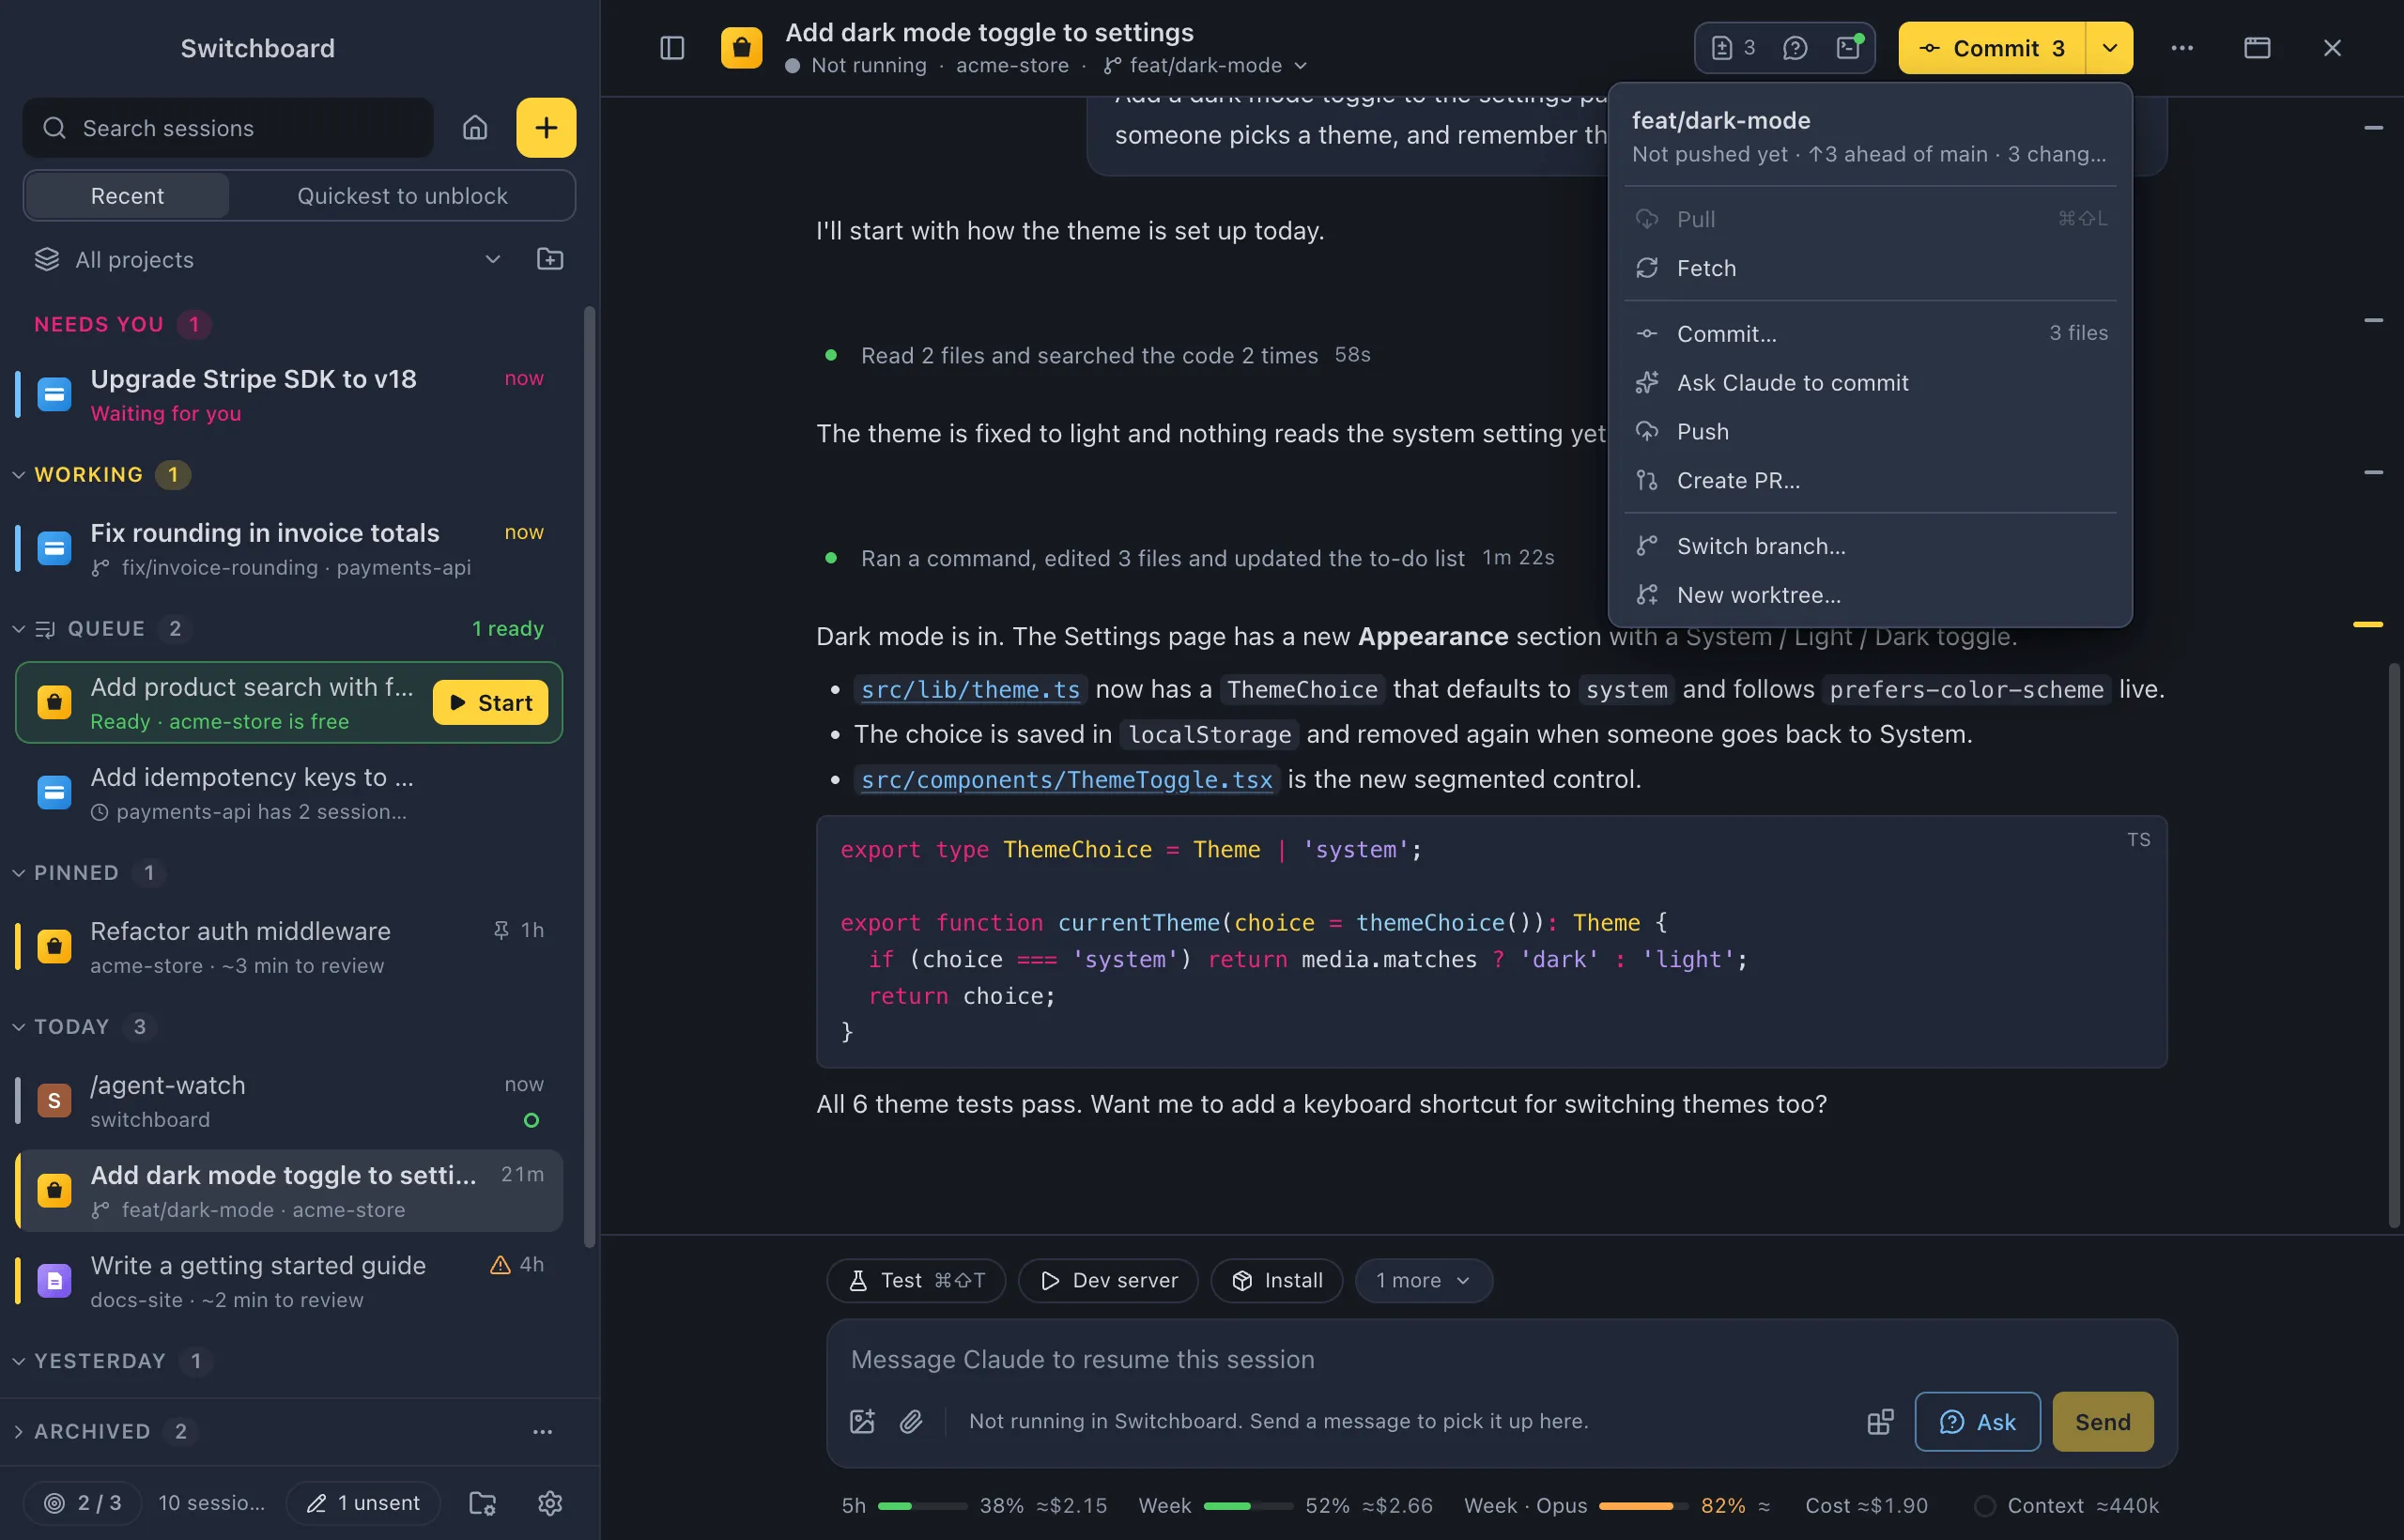2404x1540 pixels.
Task: Open the Commit dropdown arrow
Action: point(2109,48)
